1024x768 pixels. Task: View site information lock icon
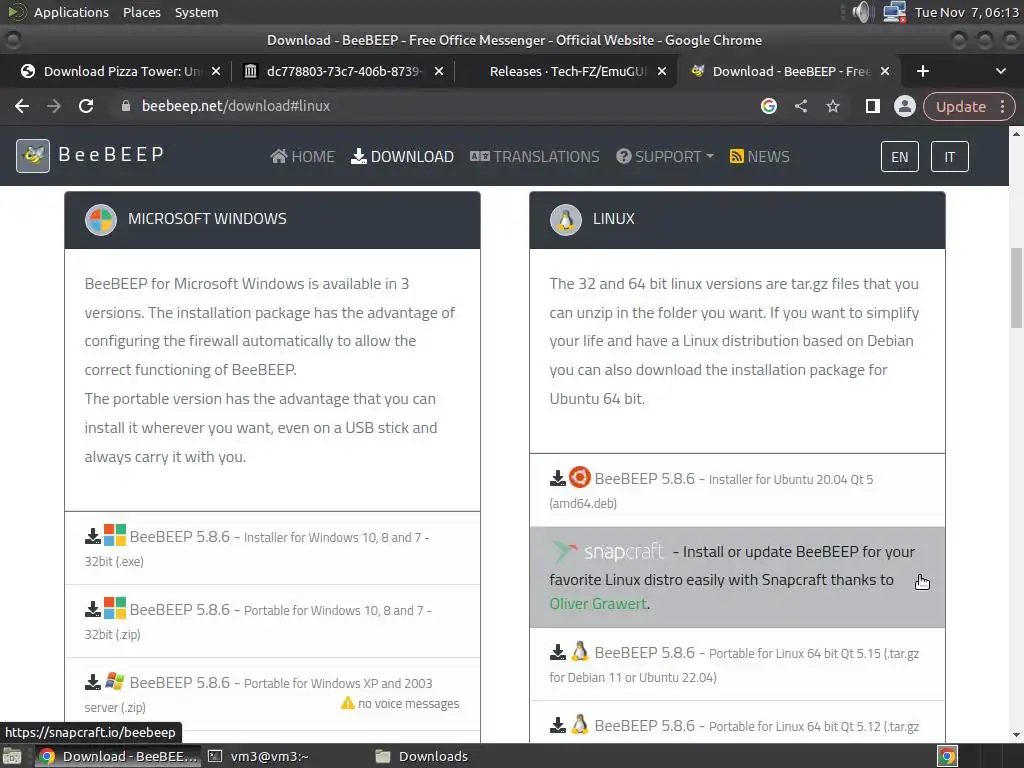click(126, 106)
